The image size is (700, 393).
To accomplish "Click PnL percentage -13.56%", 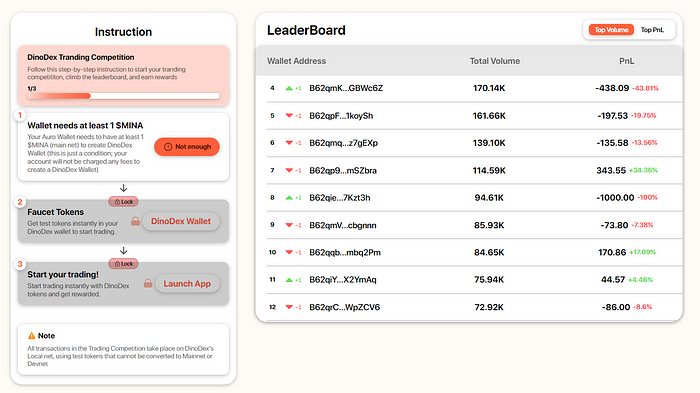I will [x=644, y=143].
